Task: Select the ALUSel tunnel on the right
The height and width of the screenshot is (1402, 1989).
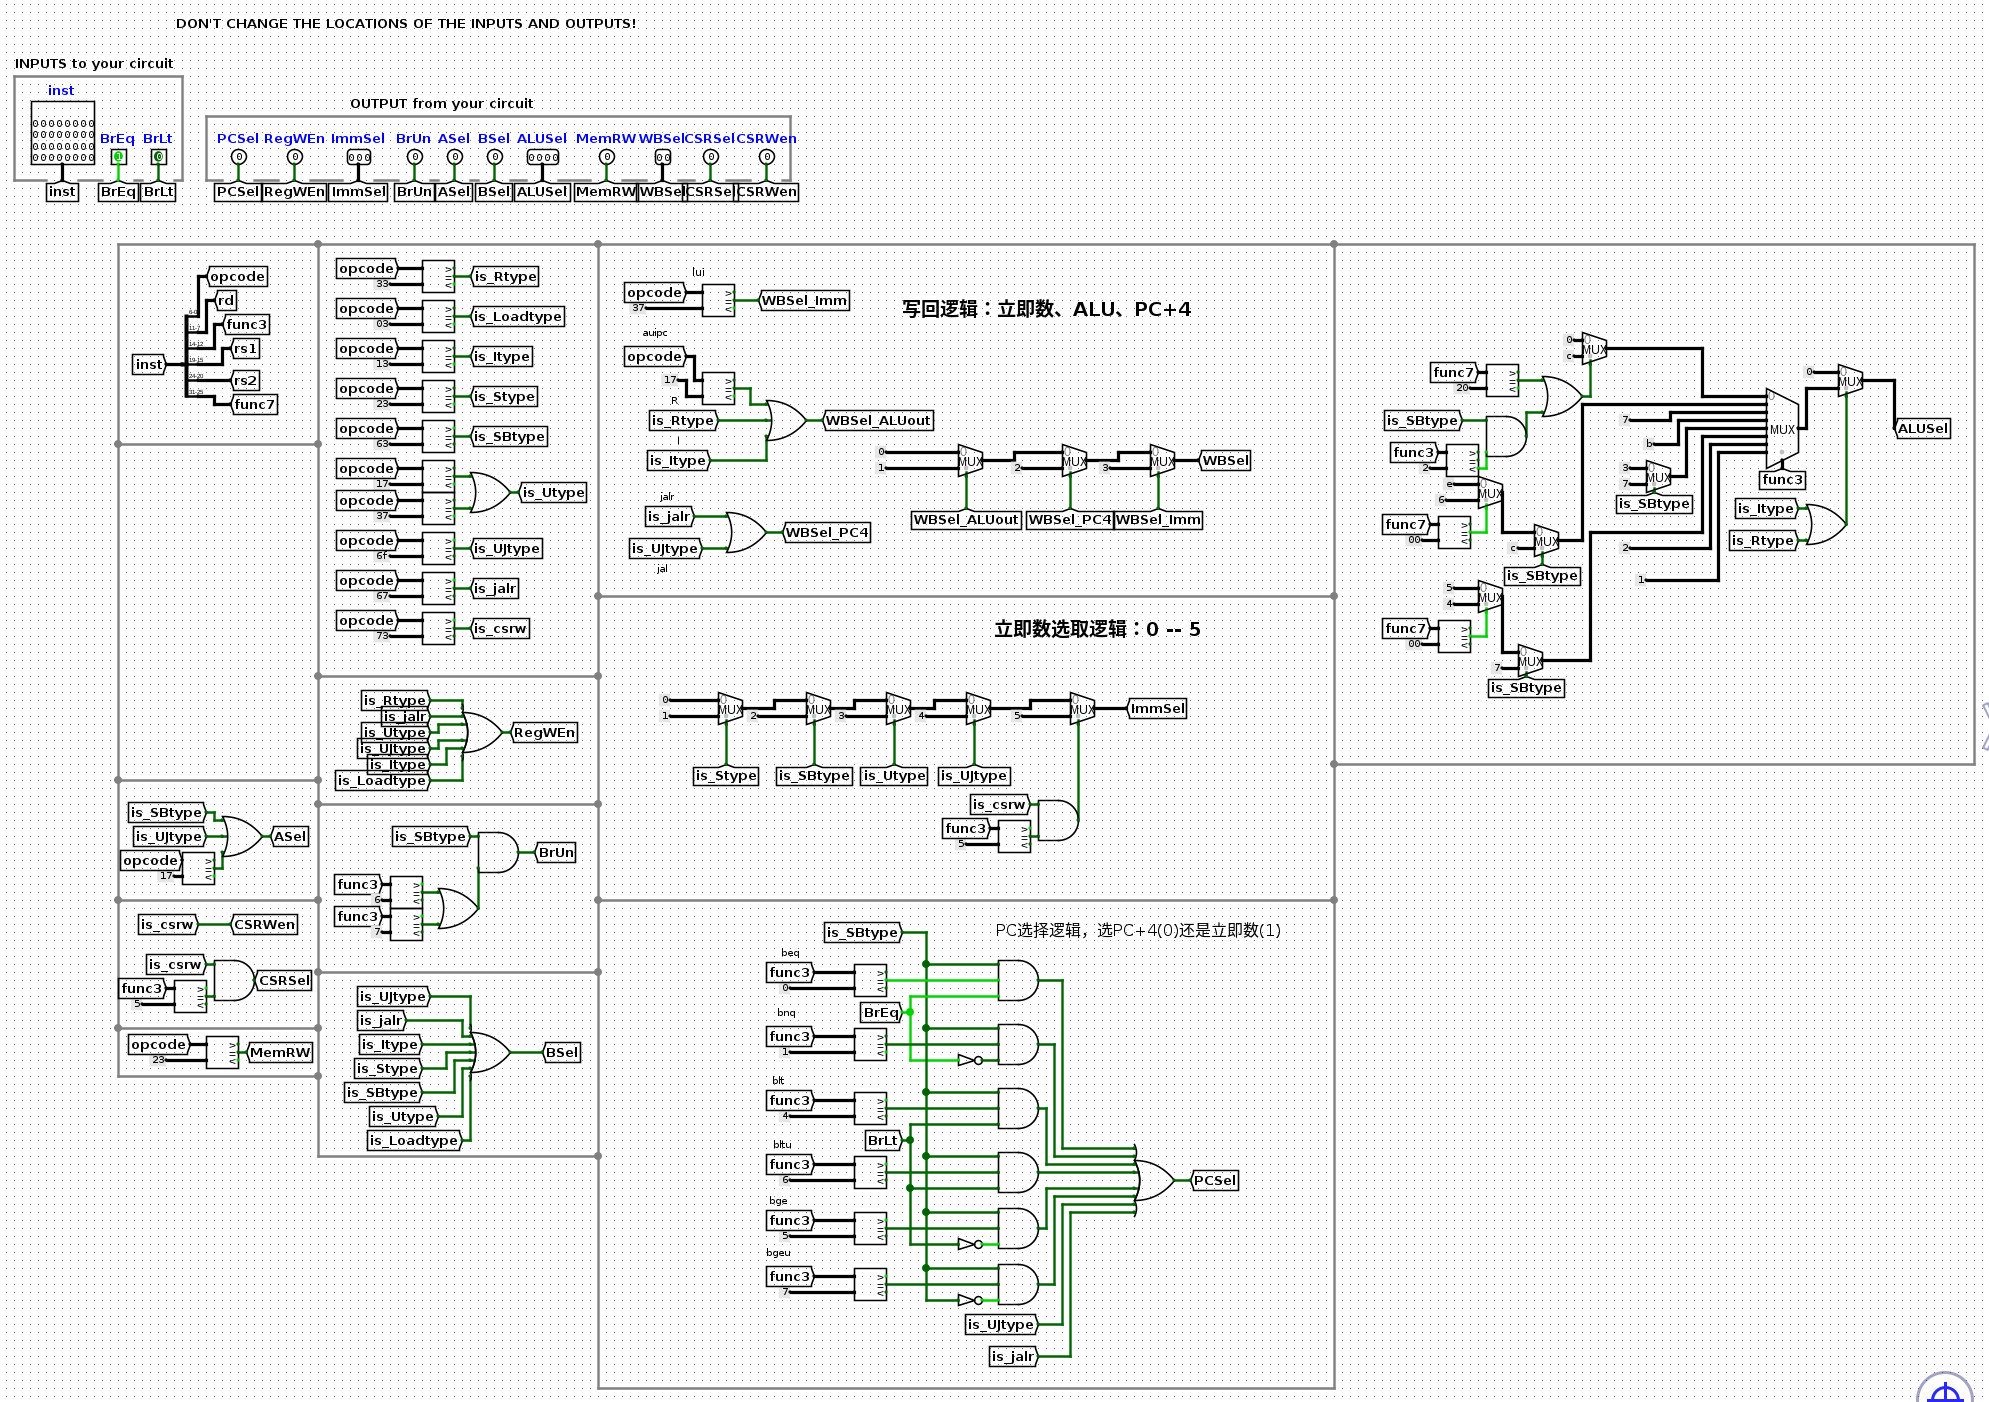Action: pos(1922,428)
